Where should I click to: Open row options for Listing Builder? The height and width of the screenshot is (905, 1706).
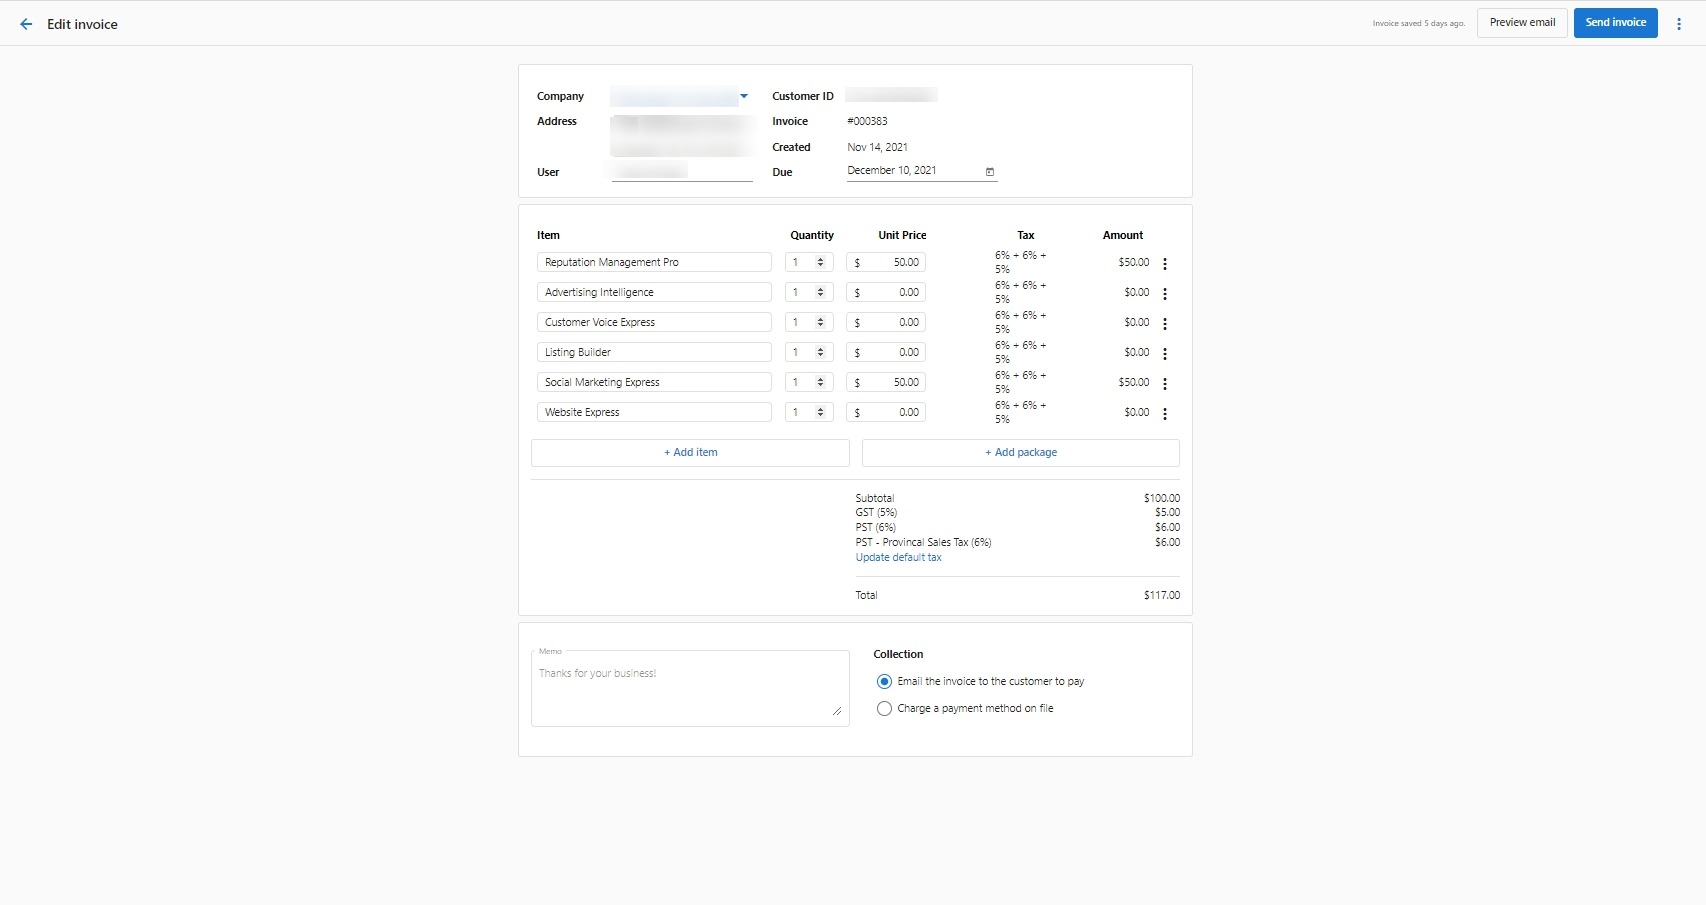point(1165,354)
